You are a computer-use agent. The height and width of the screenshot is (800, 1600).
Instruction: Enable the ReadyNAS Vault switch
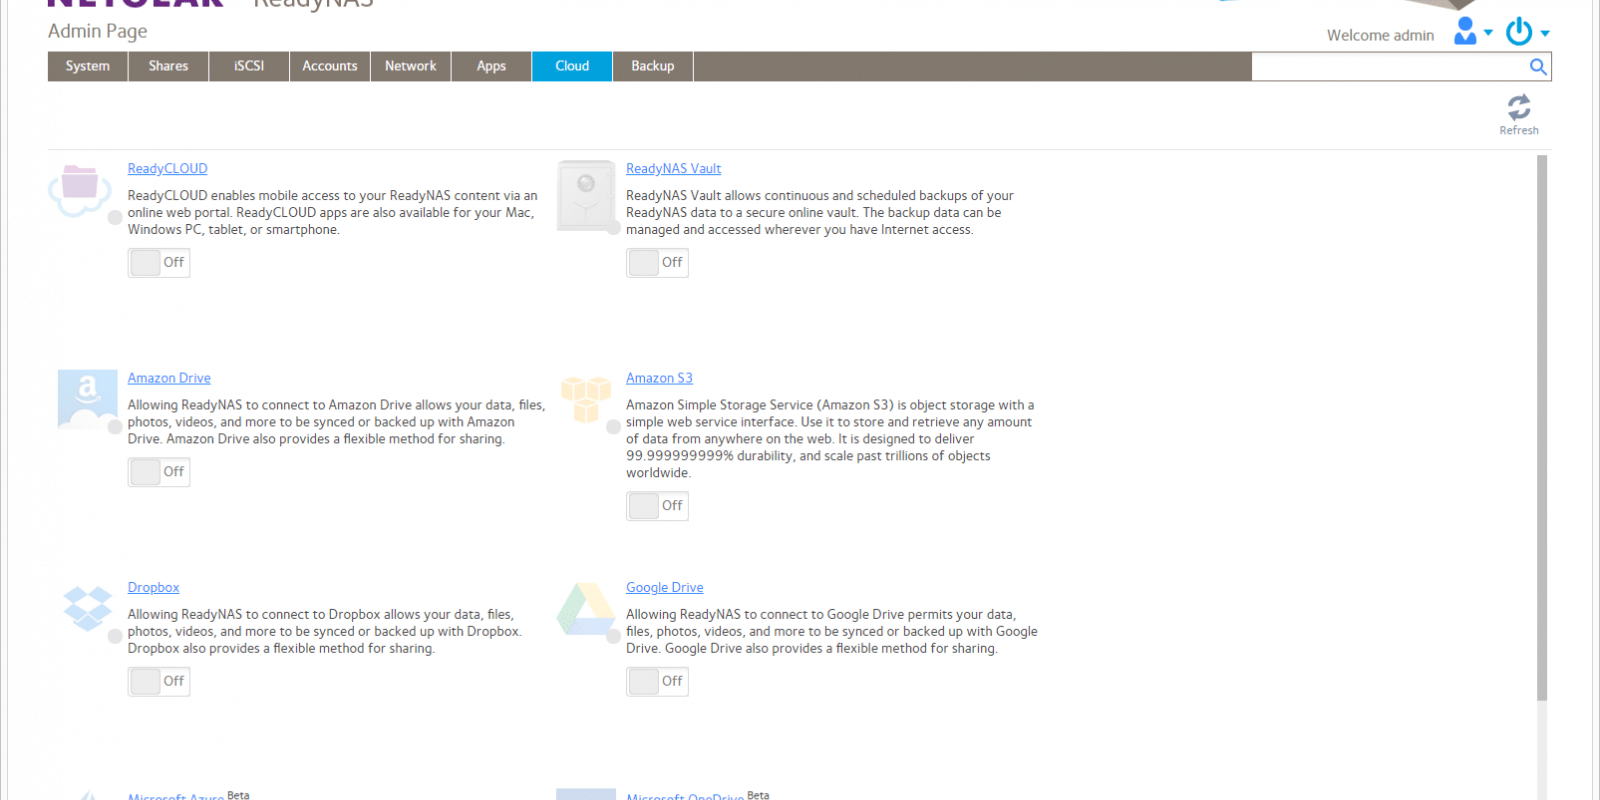[x=657, y=263]
